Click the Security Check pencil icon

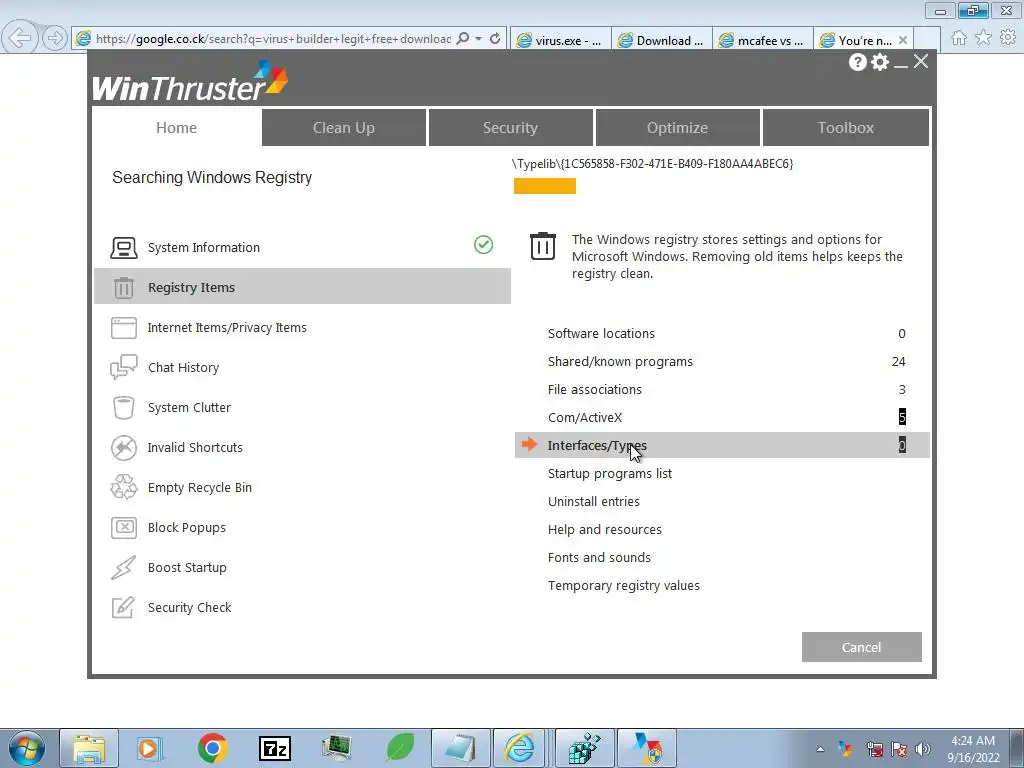123,607
